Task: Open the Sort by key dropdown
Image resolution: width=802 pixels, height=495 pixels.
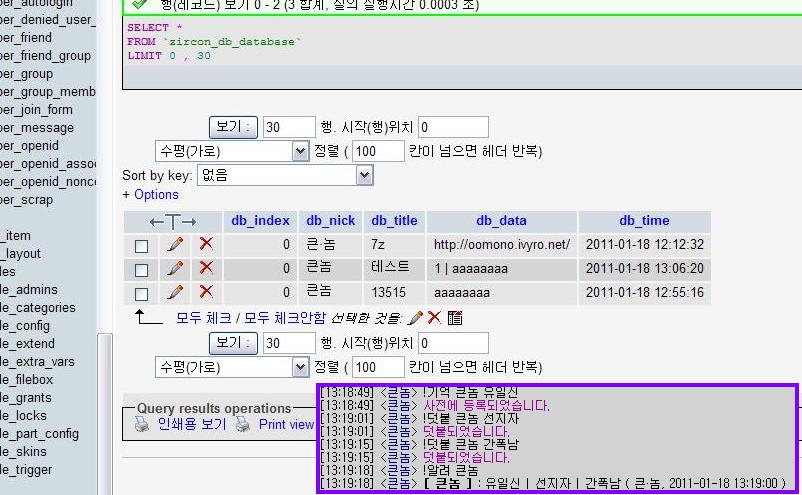Action: pos(285,175)
